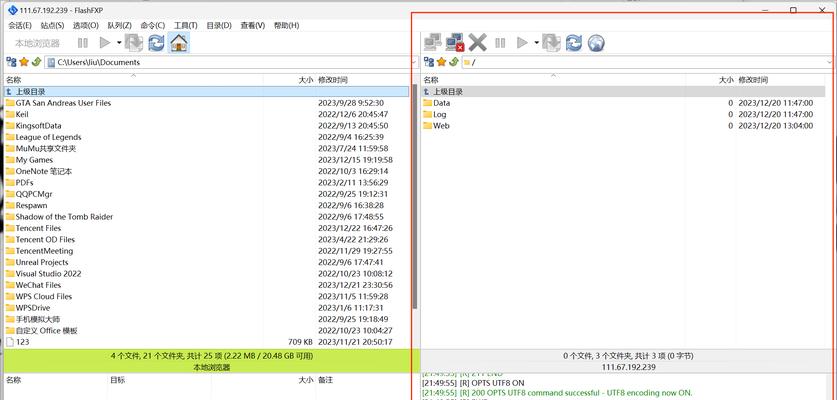Viewport: 837px width, 400px height.
Task: Click the globe icon in remote toolbar
Action: click(x=596, y=43)
